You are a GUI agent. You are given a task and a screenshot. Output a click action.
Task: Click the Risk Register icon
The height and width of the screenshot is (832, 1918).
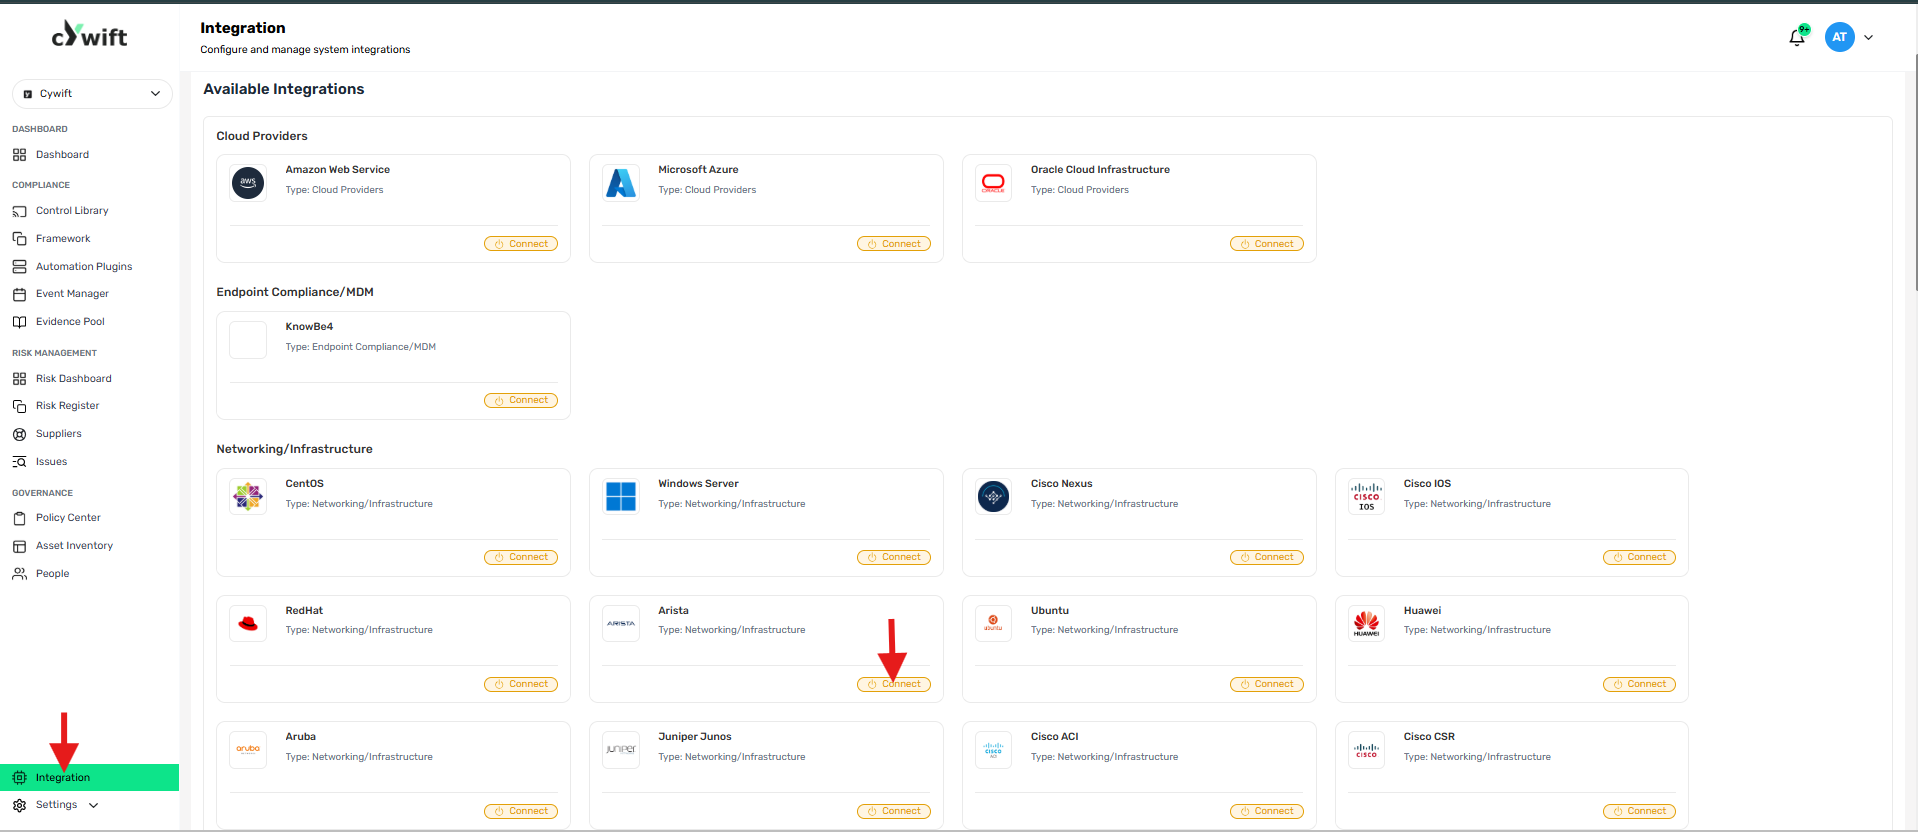coord(19,406)
